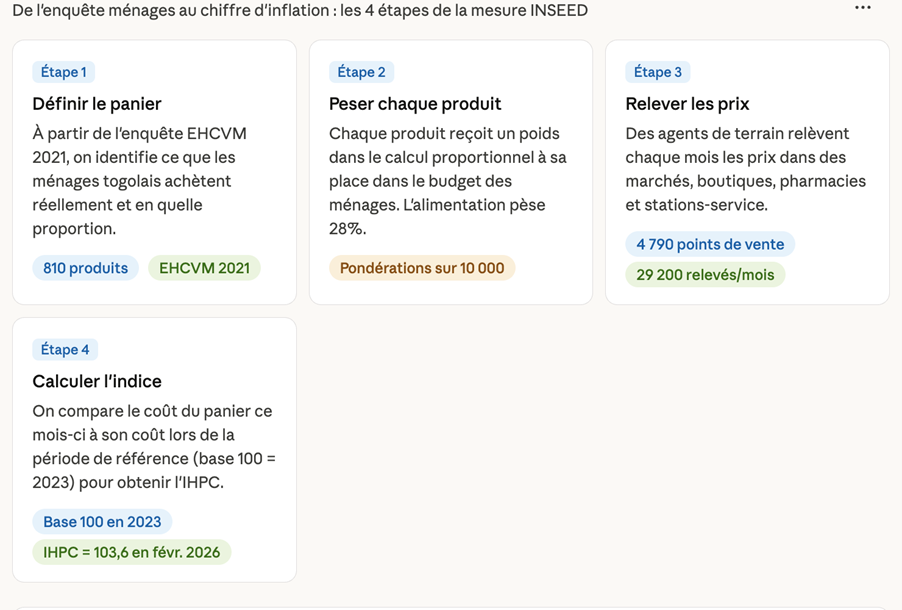Click the 'Relever les prix' card heading
Viewport: 902px width, 610px height.
point(686,104)
